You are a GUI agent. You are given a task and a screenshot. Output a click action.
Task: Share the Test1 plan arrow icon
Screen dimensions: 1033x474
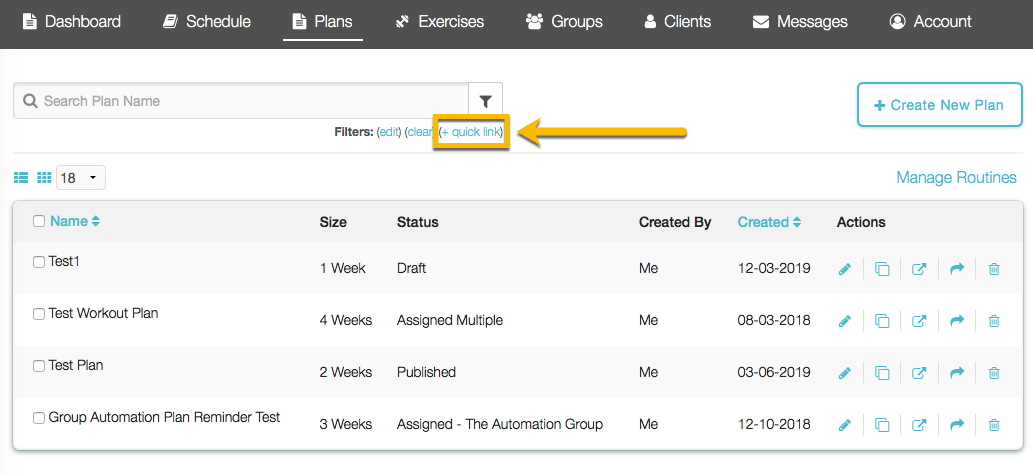coord(956,269)
